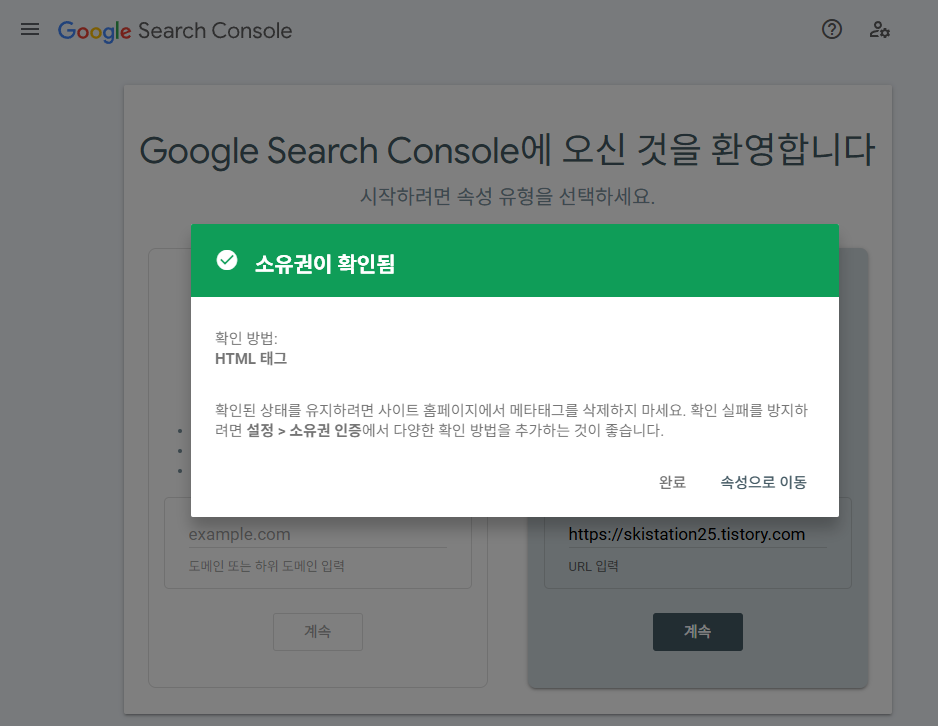Focus the URL field with skistation25.tistory.com

[698, 534]
